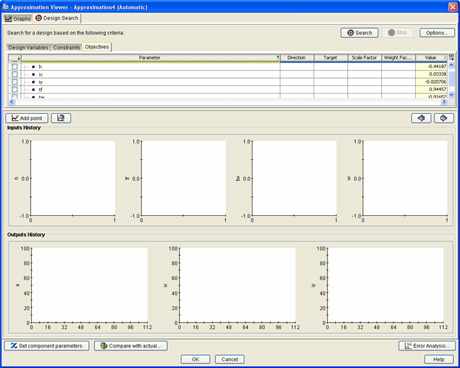
Task: Click horizontal scroll right arrow
Action: pos(444,102)
